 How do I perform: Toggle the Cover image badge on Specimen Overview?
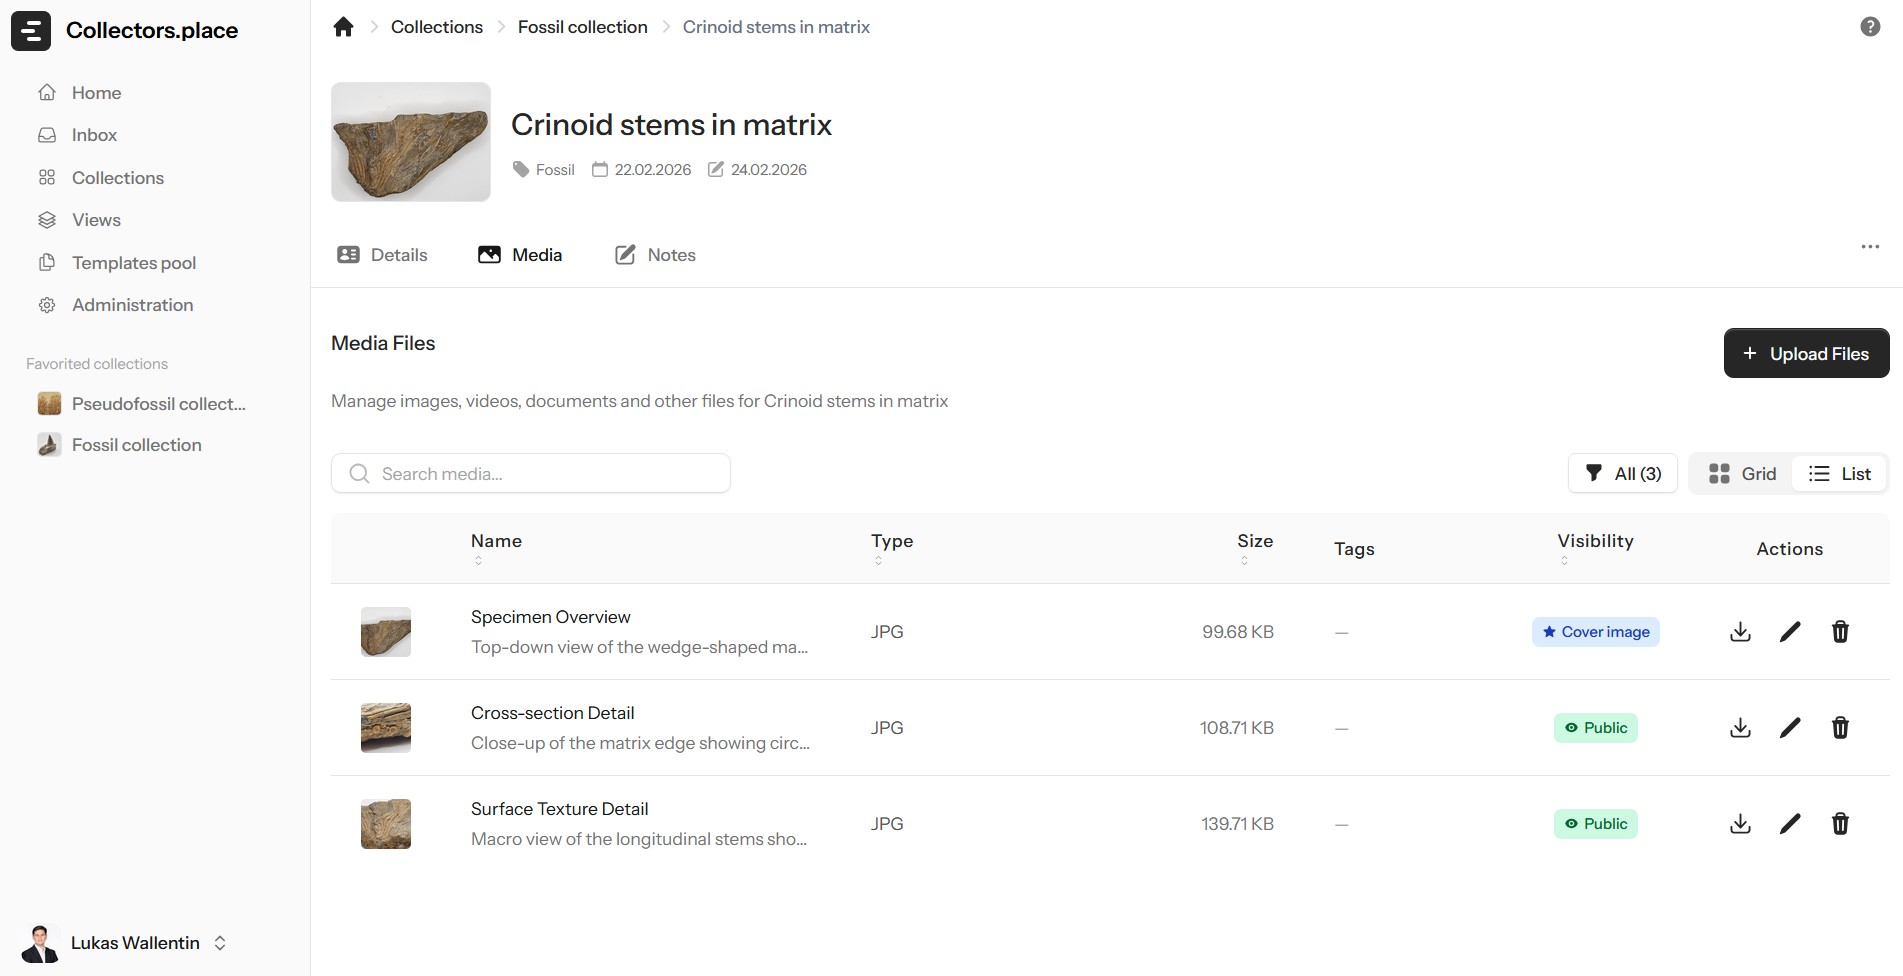[x=1595, y=631]
